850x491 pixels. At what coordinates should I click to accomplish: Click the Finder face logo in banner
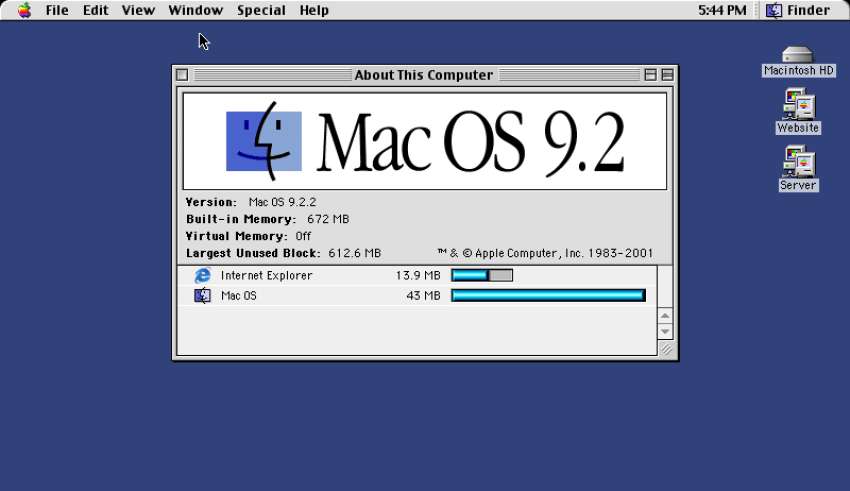(x=263, y=140)
